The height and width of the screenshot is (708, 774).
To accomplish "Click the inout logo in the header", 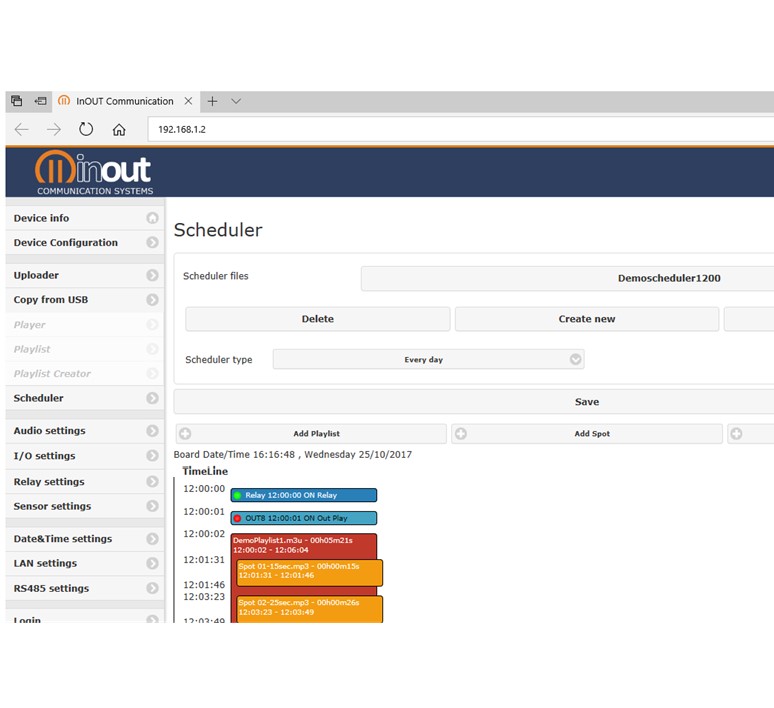I will pyautogui.click(x=94, y=172).
